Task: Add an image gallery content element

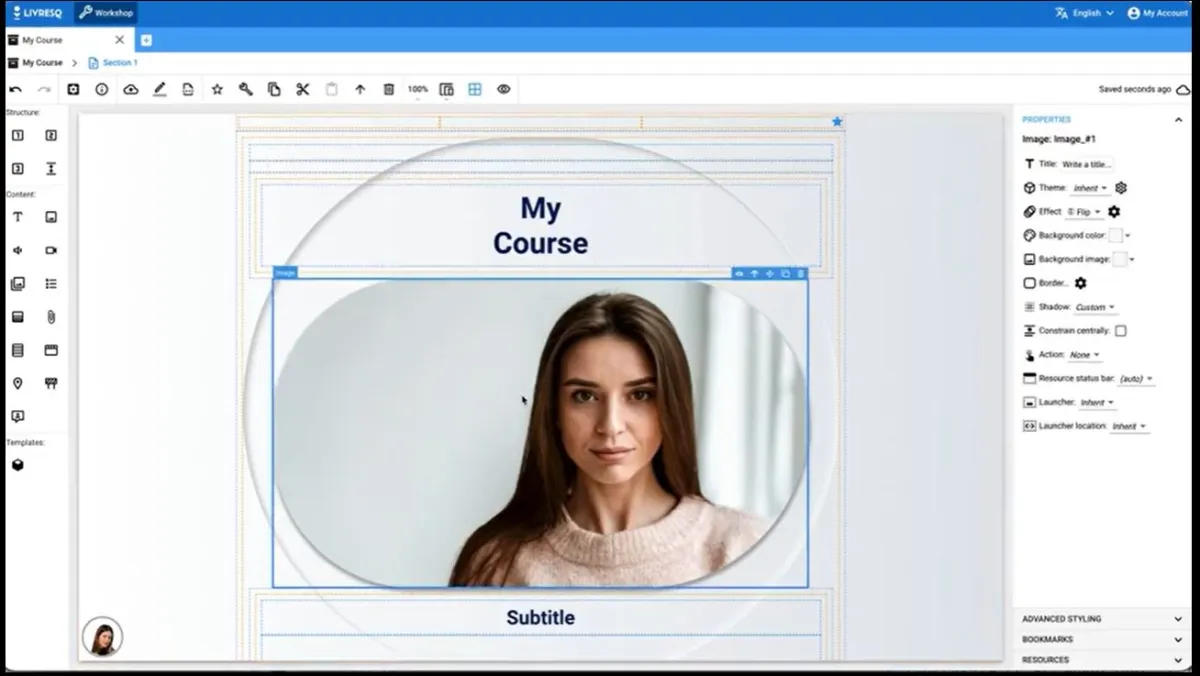Action: pyautogui.click(x=18, y=284)
